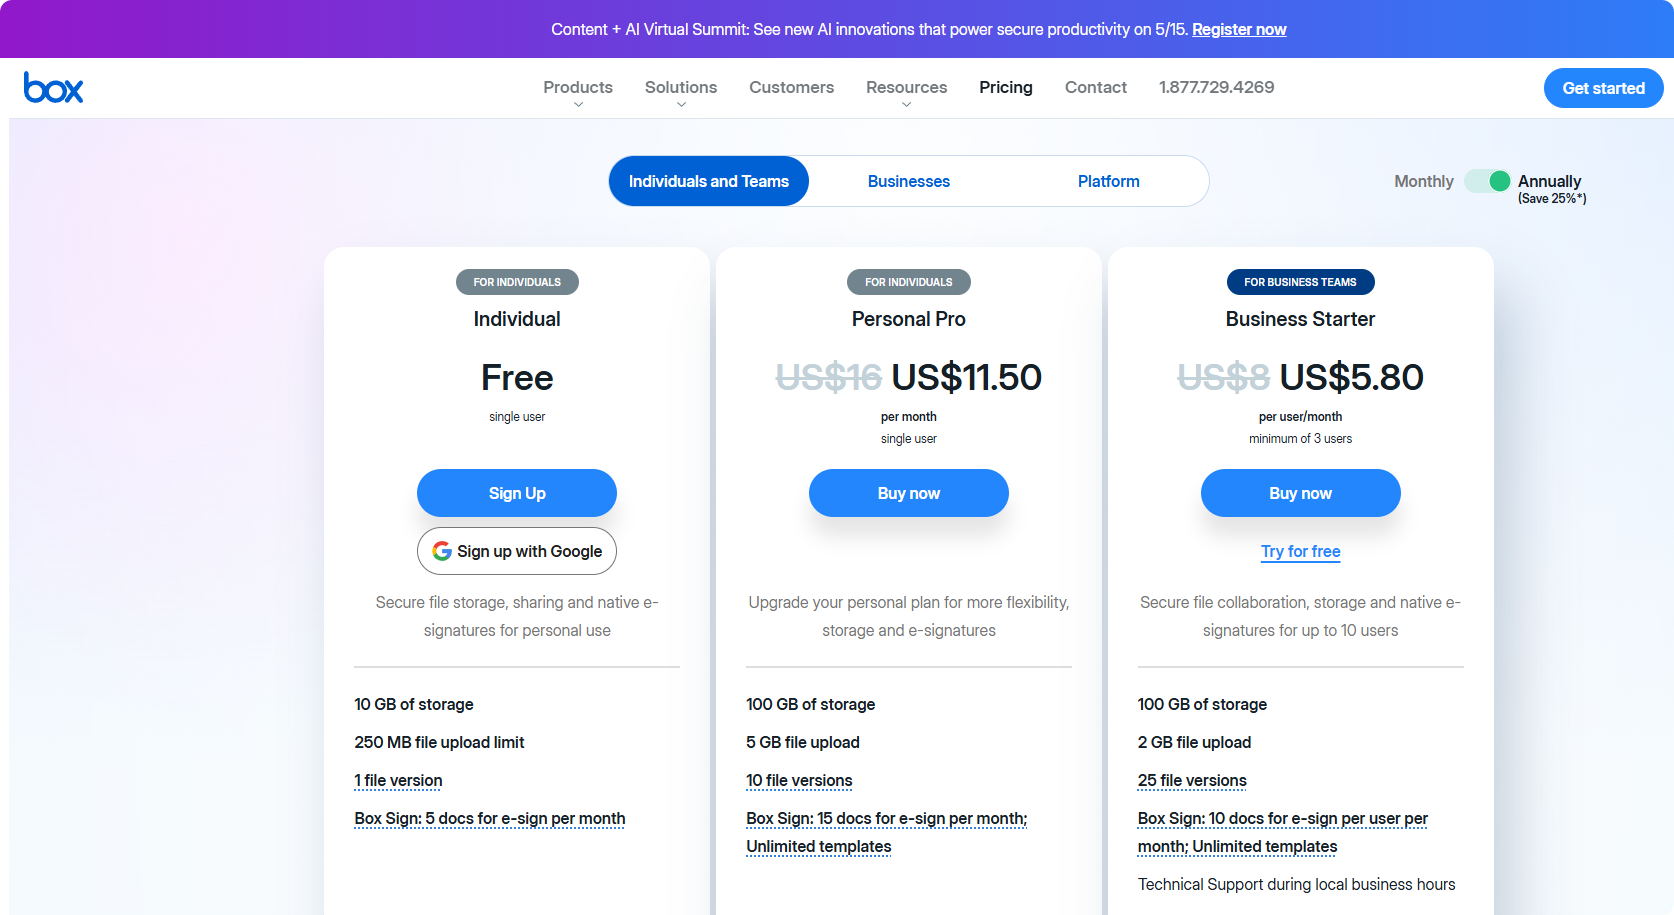Open the Pricing page link
1674x915 pixels.
pos(1005,87)
